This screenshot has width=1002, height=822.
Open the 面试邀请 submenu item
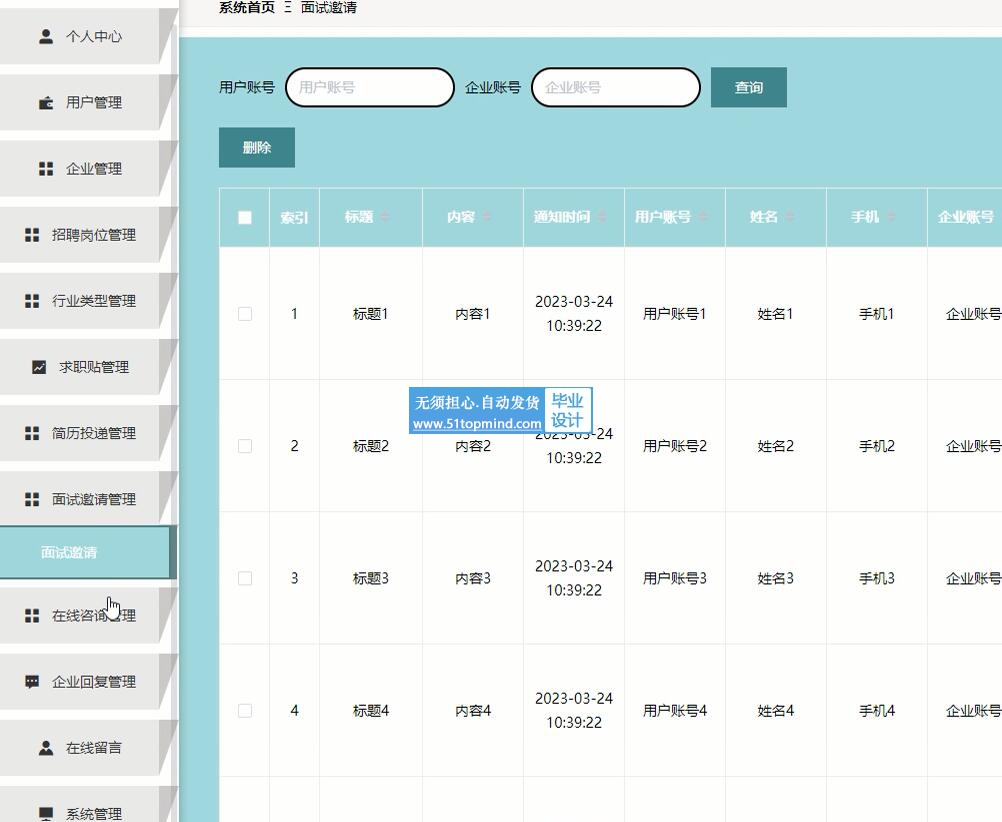click(x=69, y=553)
